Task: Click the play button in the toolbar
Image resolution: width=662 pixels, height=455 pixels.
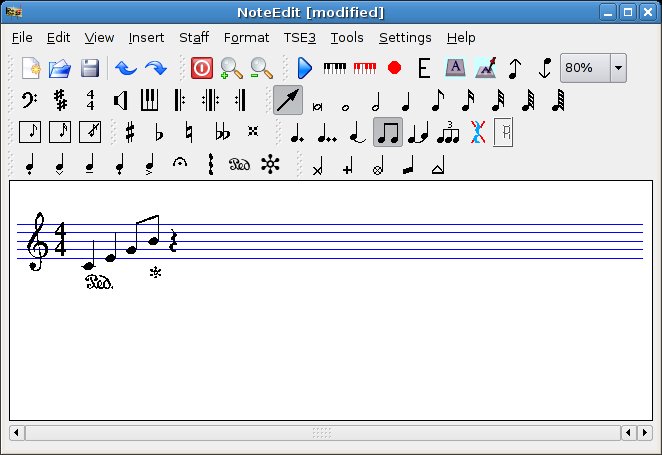Action: point(305,68)
